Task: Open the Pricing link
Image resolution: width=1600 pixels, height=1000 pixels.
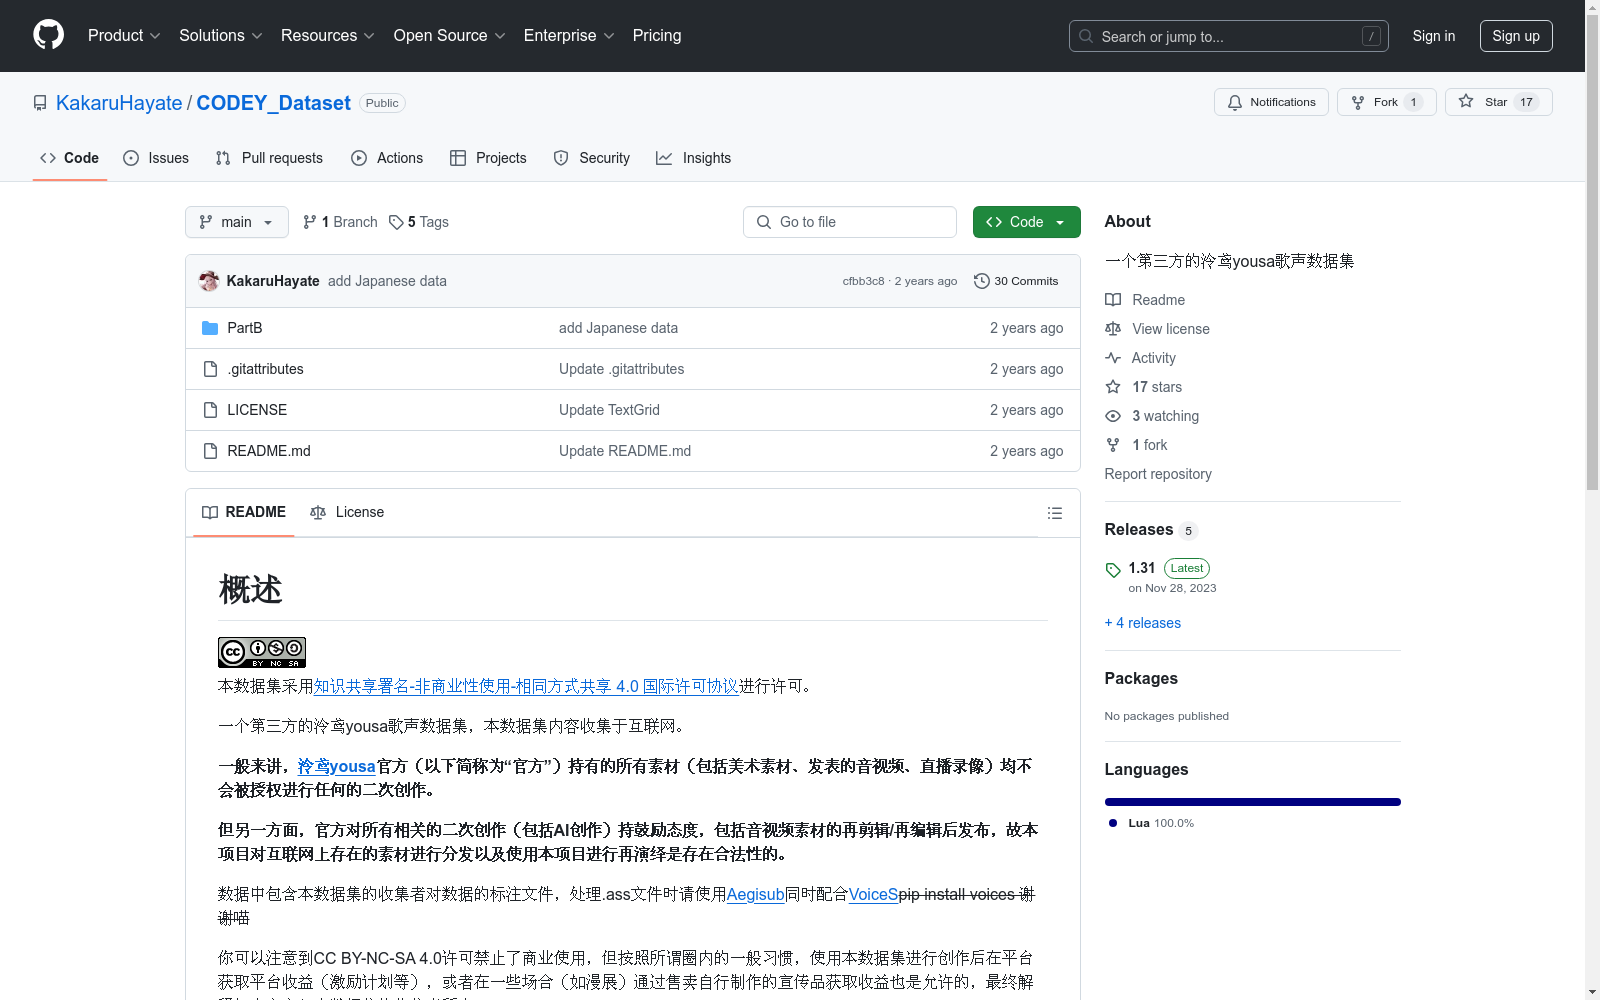Action: (x=657, y=35)
